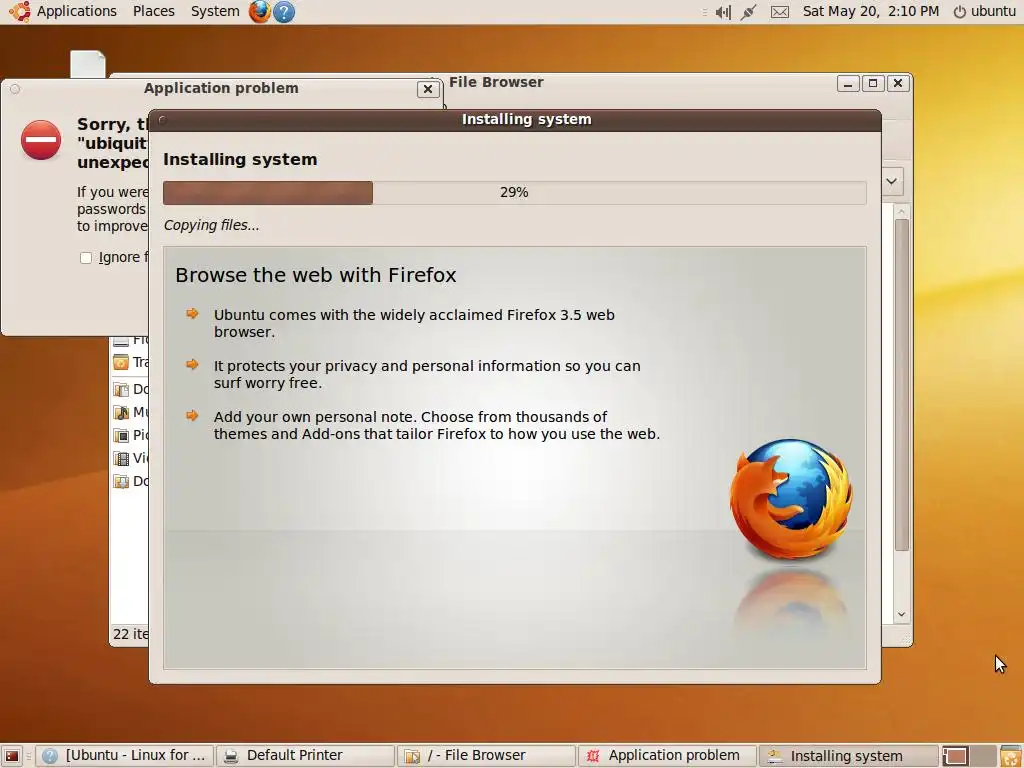
Task: Click the Installing system title bar
Action: click(x=515, y=120)
